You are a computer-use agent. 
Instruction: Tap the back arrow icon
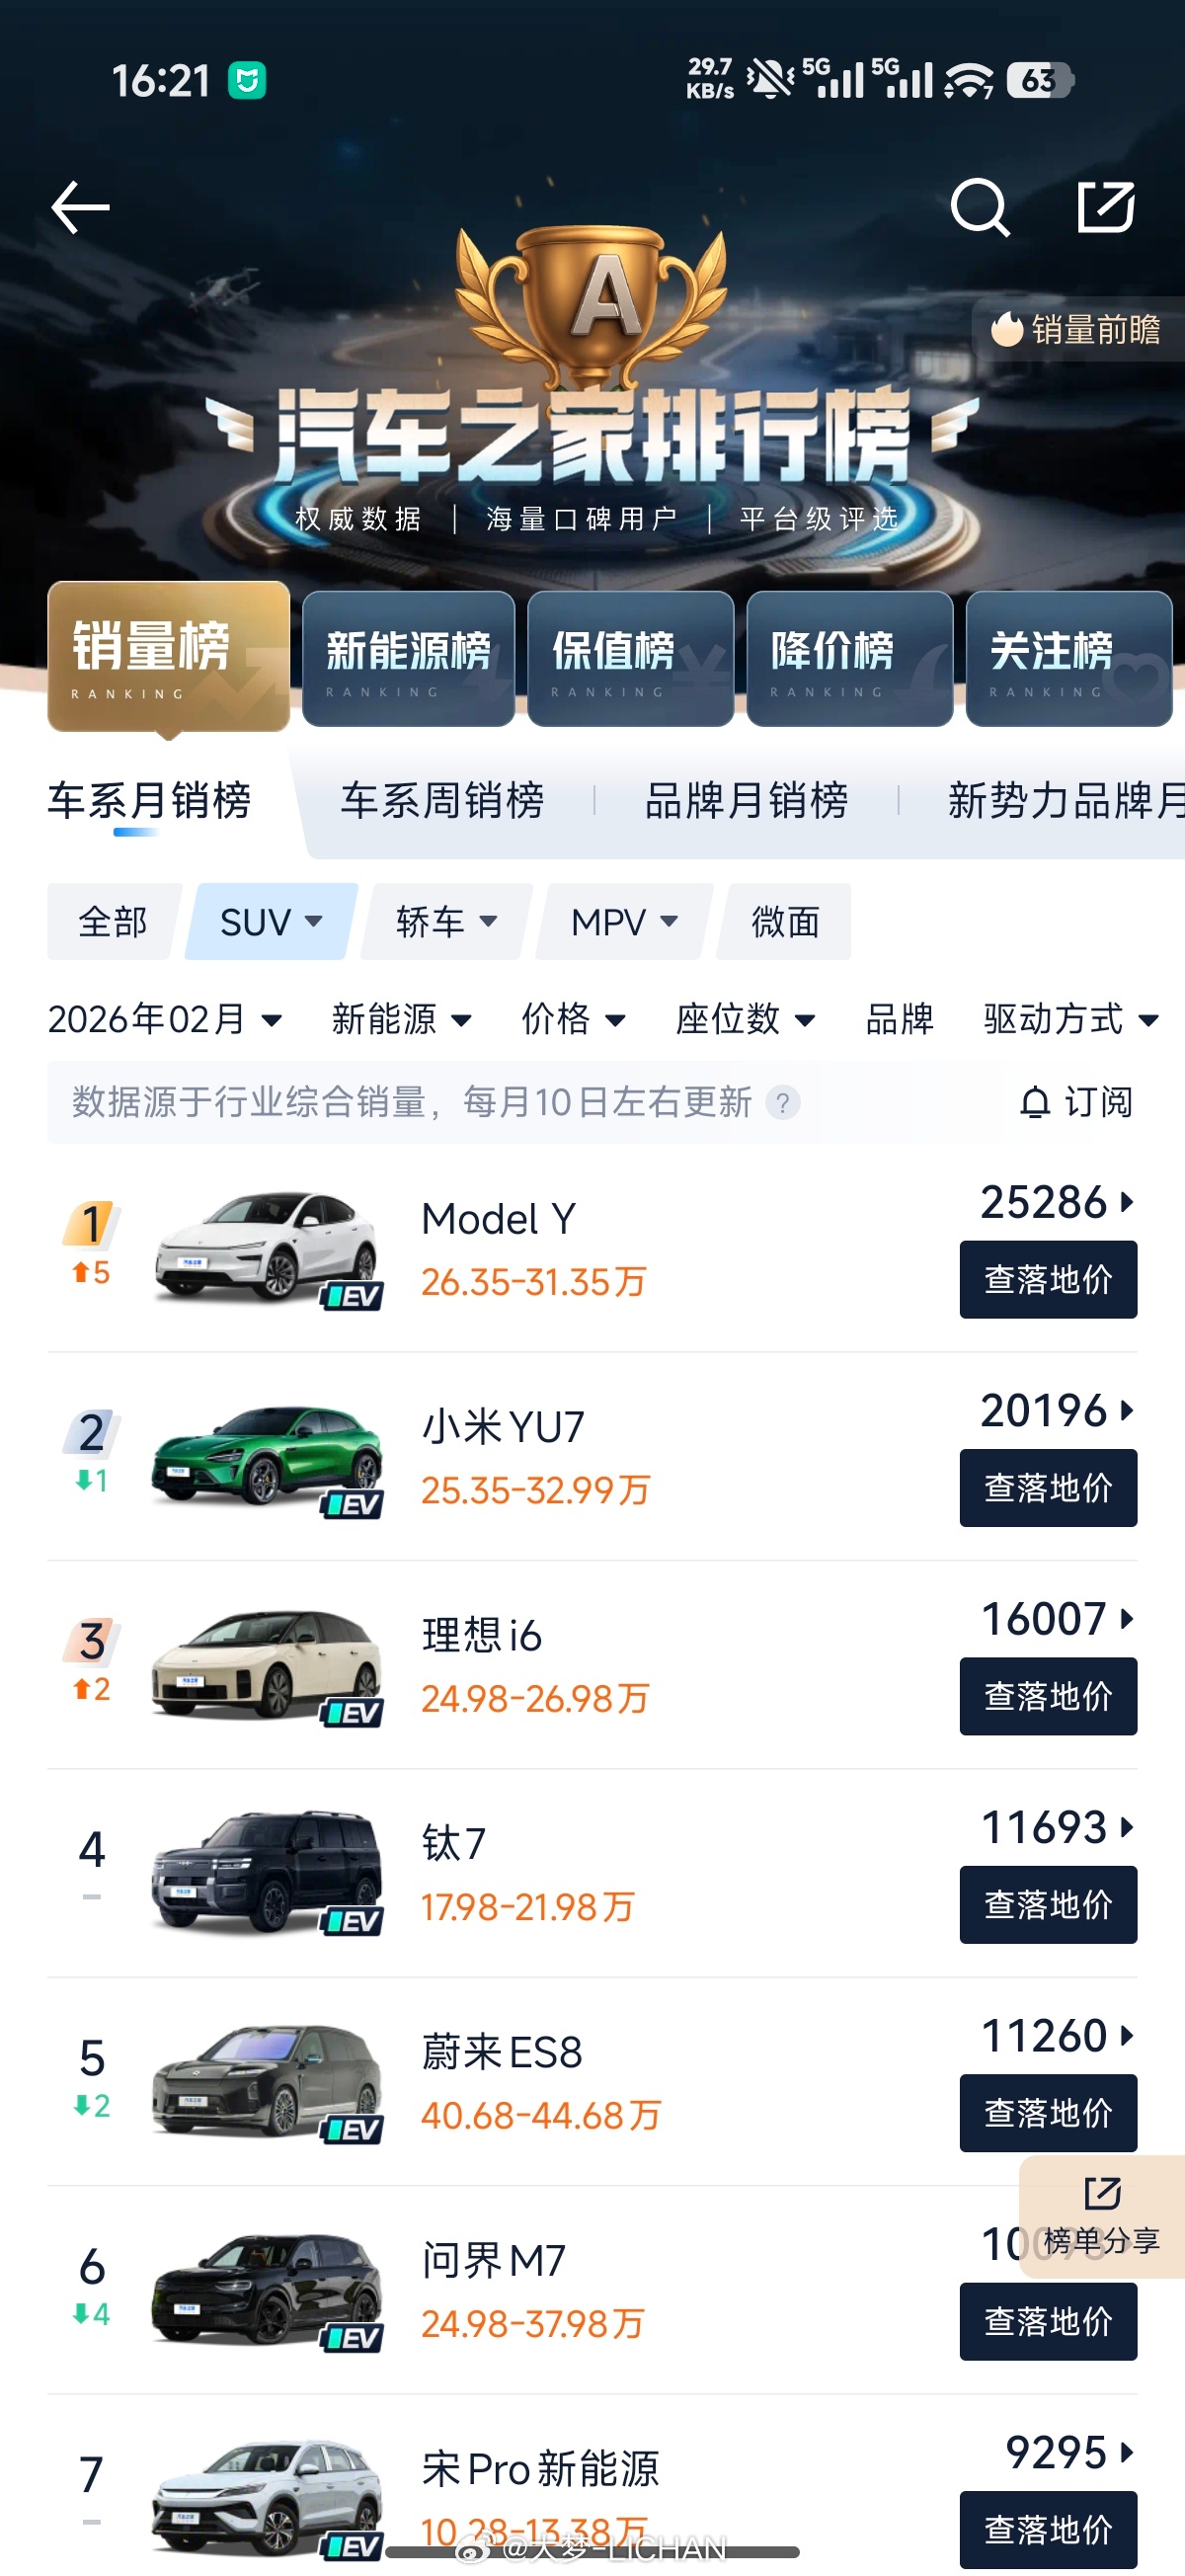pos(80,207)
